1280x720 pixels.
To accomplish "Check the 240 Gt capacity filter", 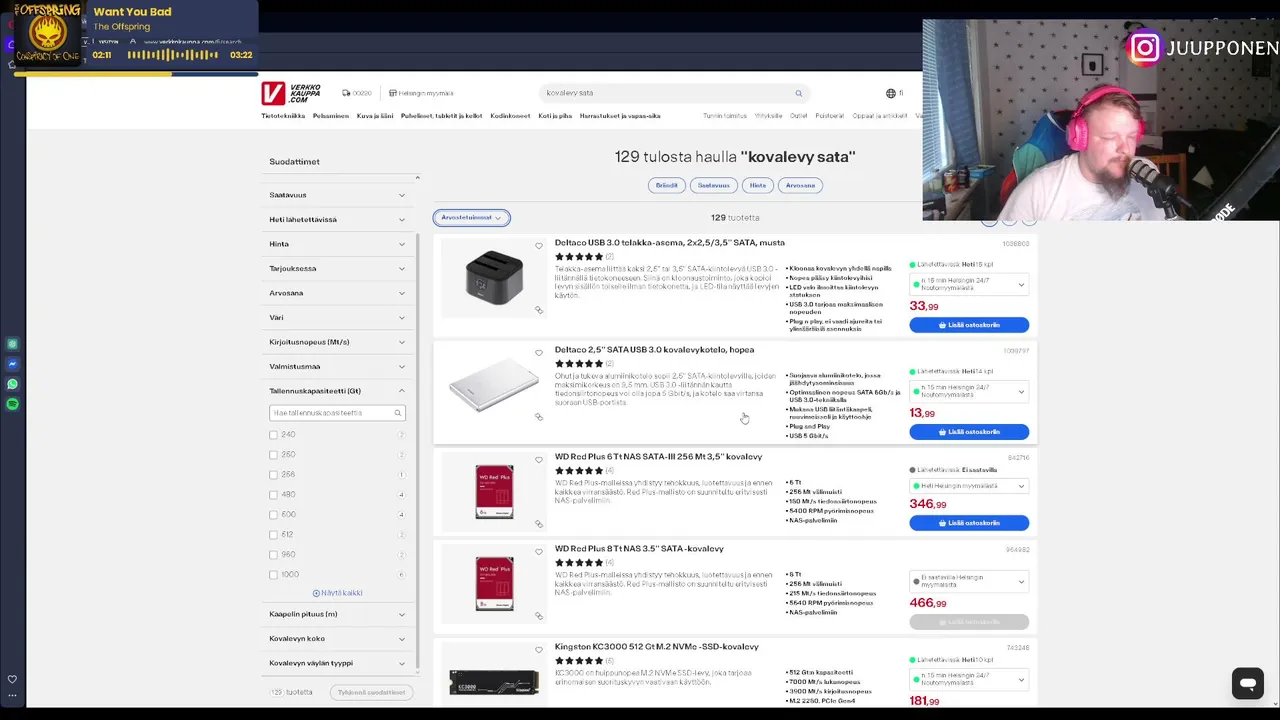I will [274, 435].
